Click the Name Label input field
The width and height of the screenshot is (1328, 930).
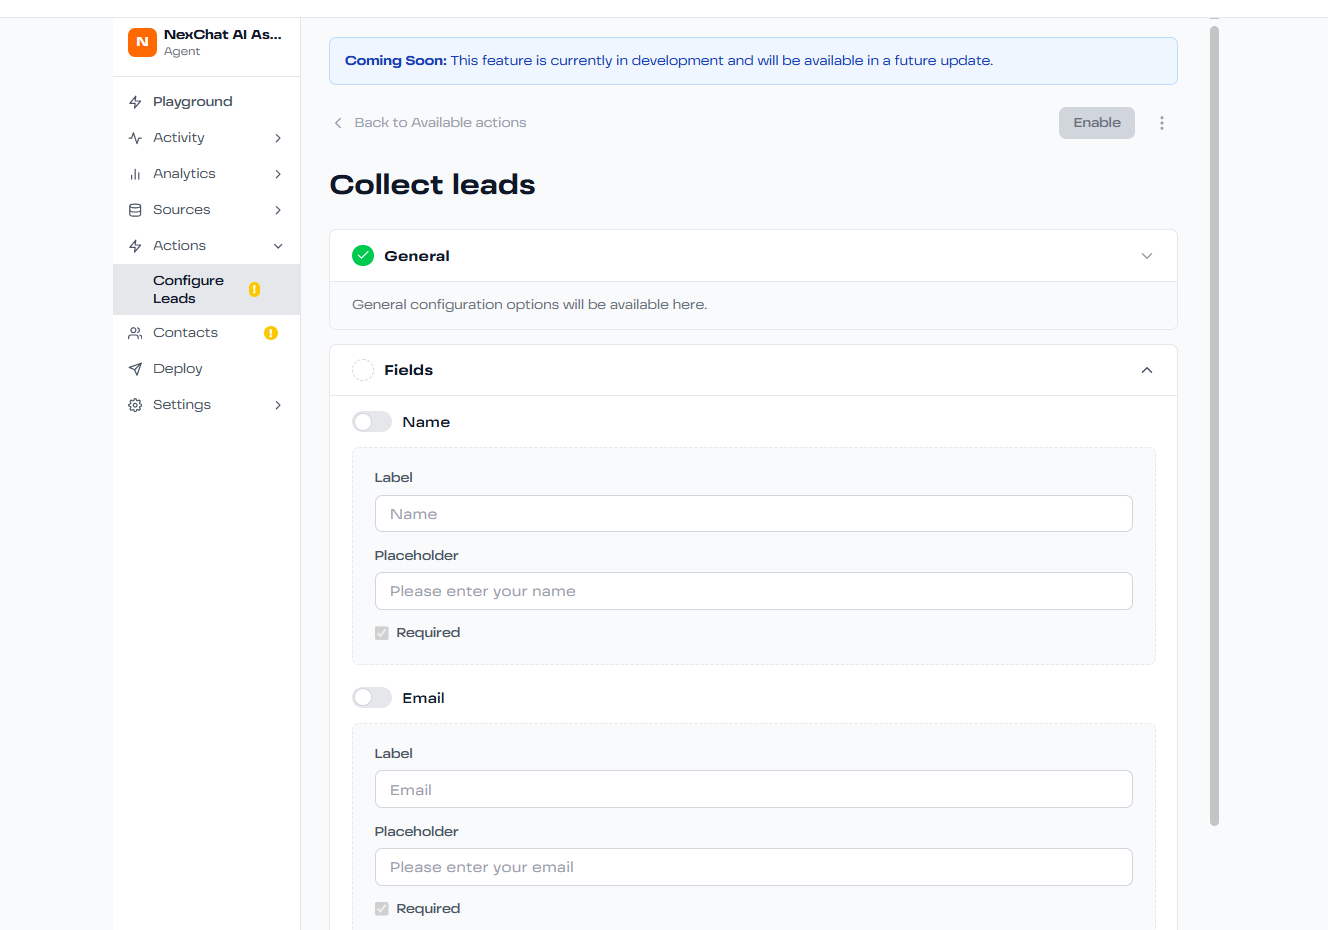coord(753,514)
